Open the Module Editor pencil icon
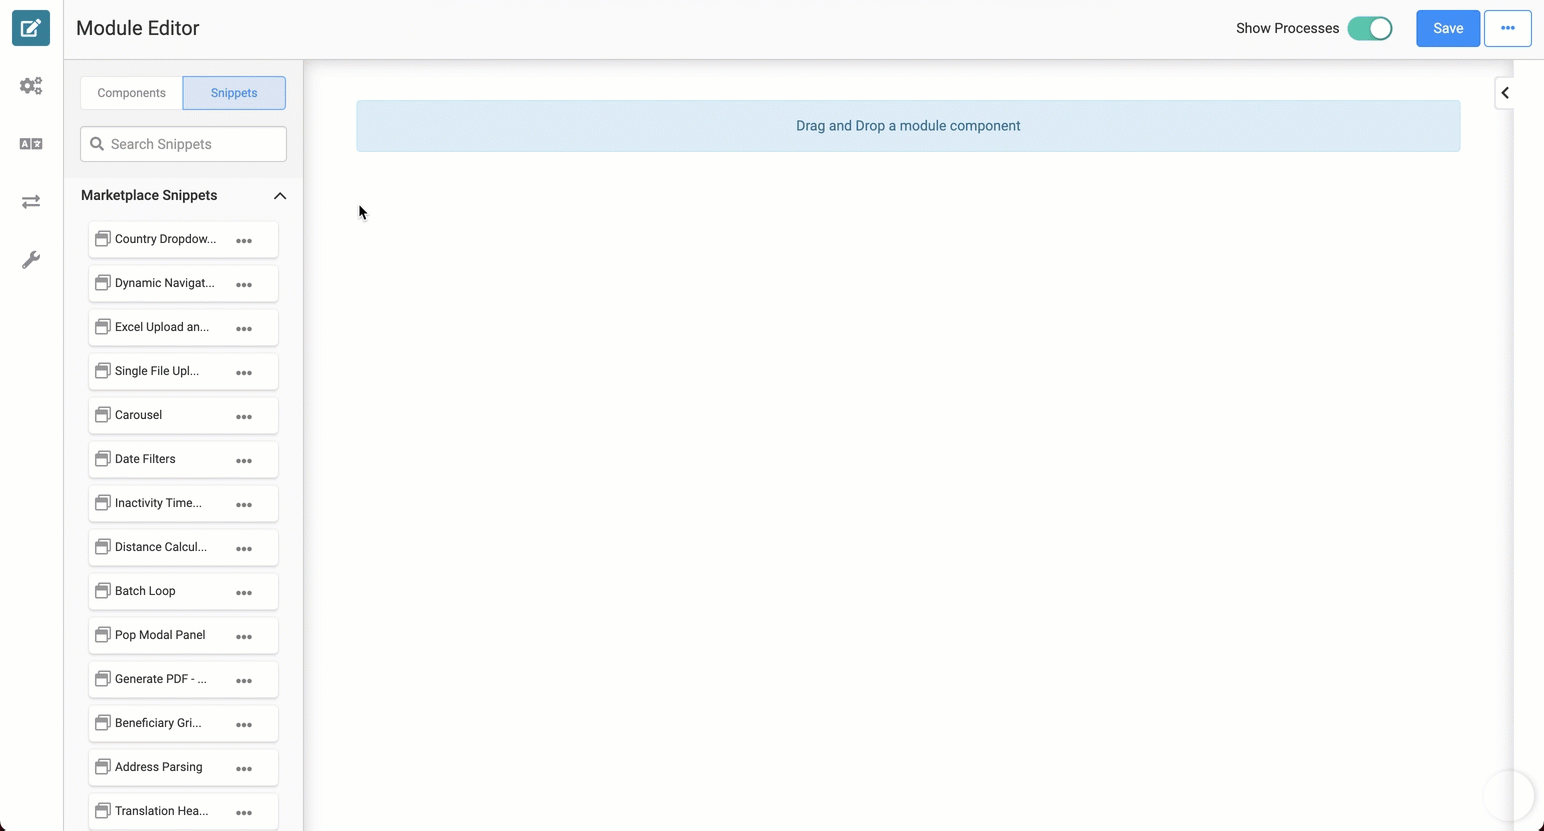Viewport: 1544px width, 831px height. coord(31,28)
